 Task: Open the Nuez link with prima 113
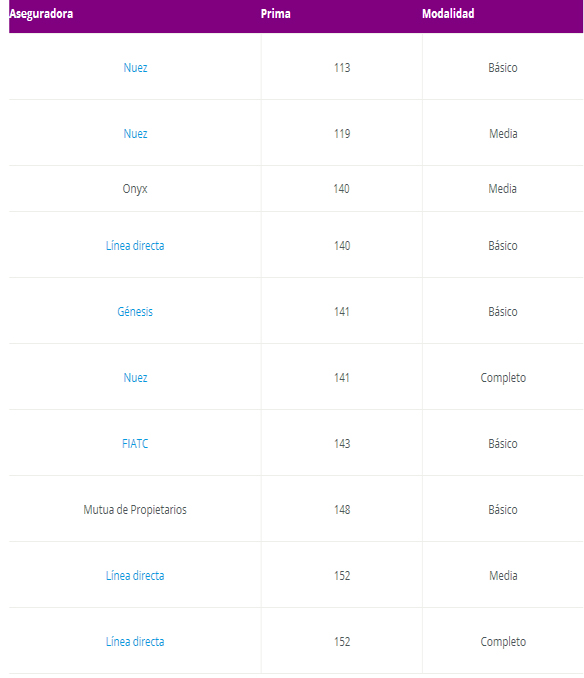(x=135, y=67)
